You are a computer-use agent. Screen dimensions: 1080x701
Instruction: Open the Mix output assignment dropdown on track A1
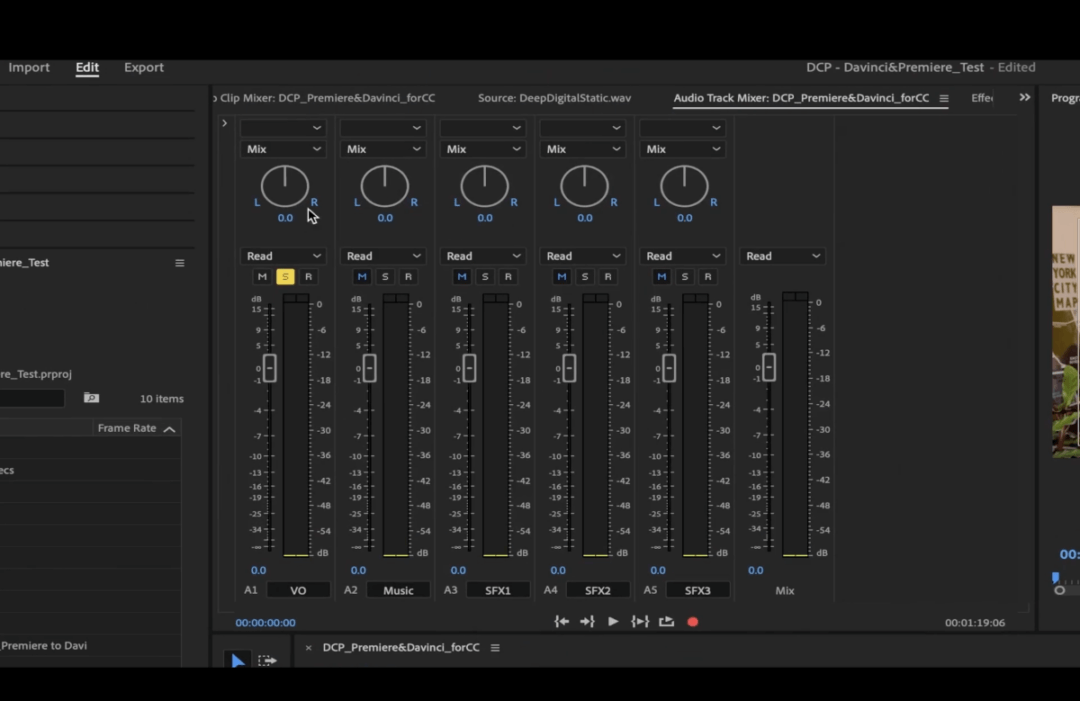(x=283, y=148)
